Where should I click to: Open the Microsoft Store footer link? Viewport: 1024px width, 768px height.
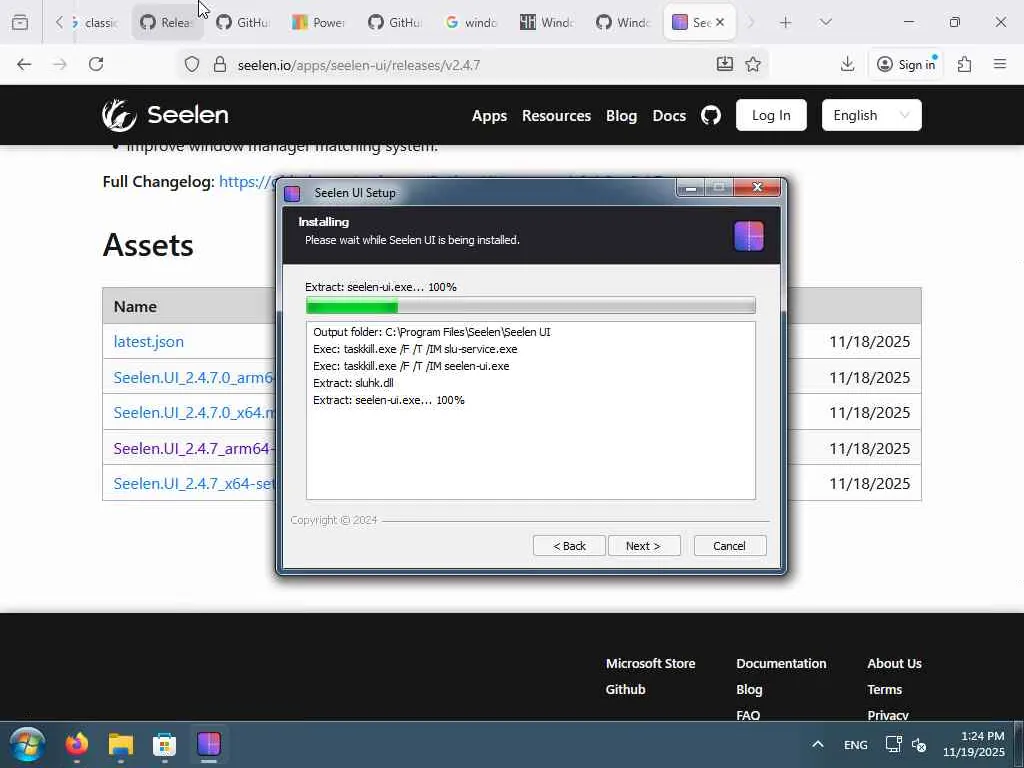click(x=650, y=664)
